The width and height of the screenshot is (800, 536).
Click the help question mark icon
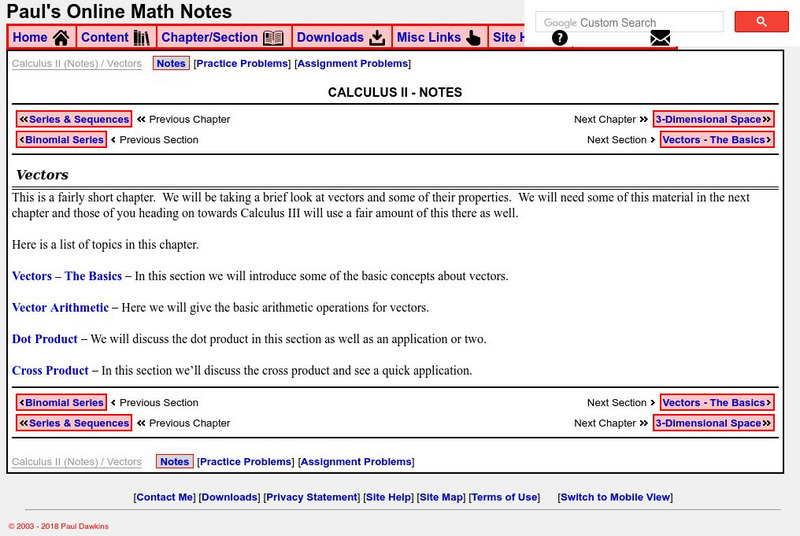(560, 38)
